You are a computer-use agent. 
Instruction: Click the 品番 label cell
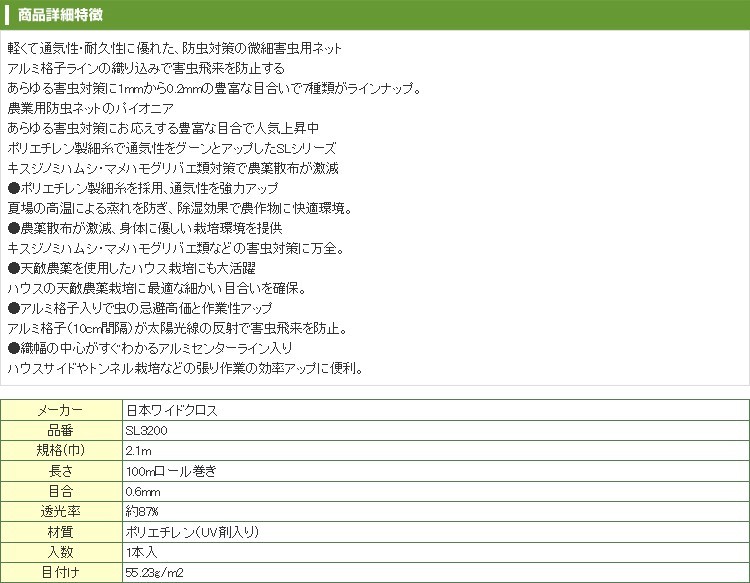tap(61, 430)
